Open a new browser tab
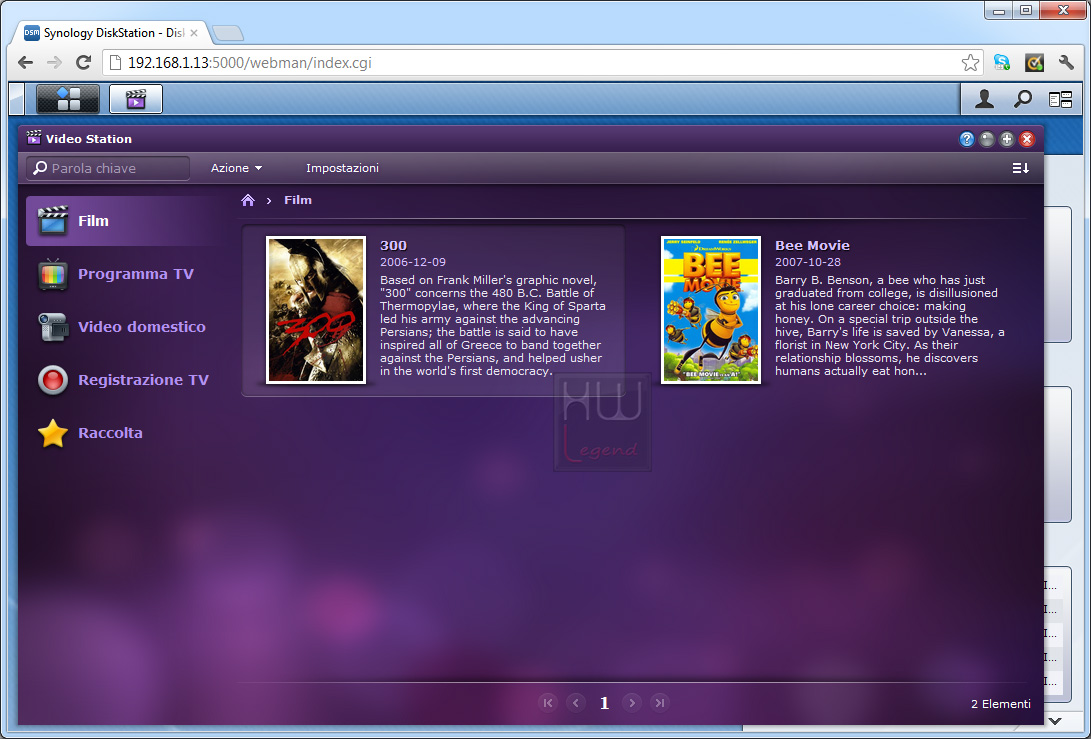The height and width of the screenshot is (739, 1091). pos(227,33)
